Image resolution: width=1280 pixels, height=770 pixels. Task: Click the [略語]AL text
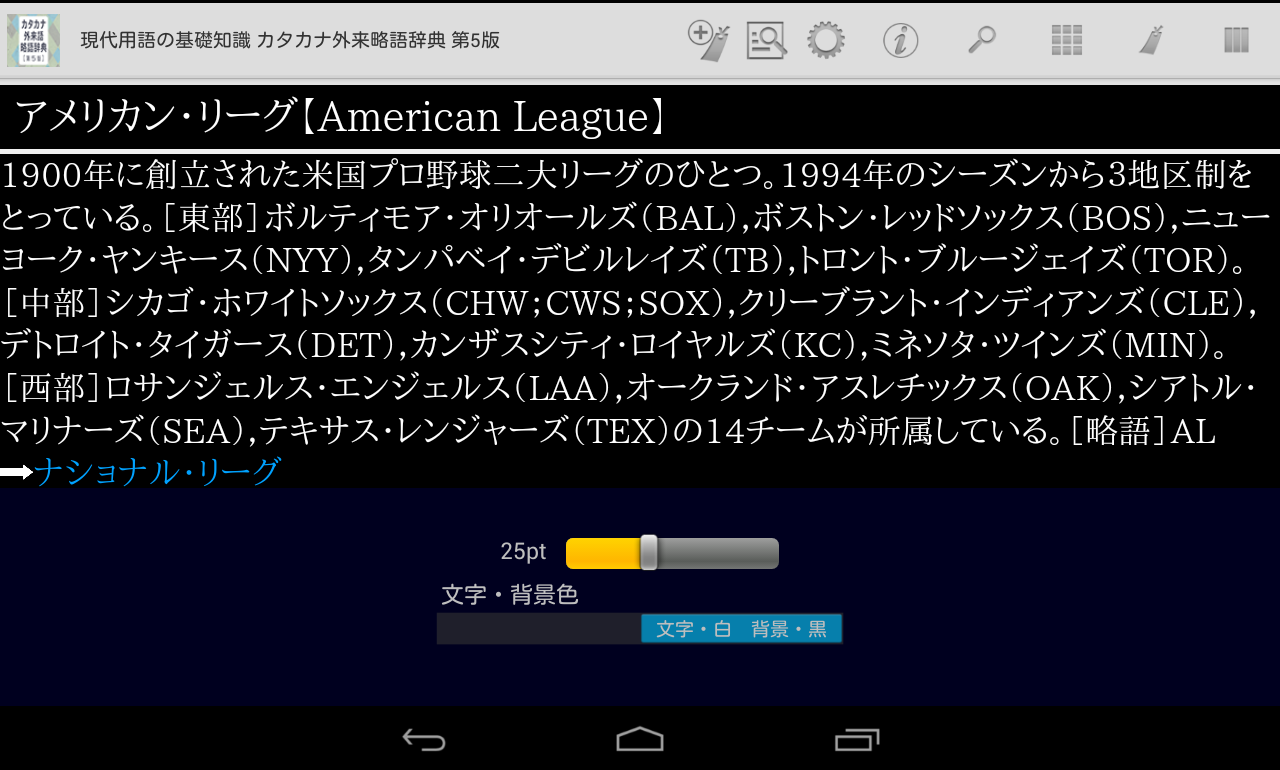[1142, 430]
